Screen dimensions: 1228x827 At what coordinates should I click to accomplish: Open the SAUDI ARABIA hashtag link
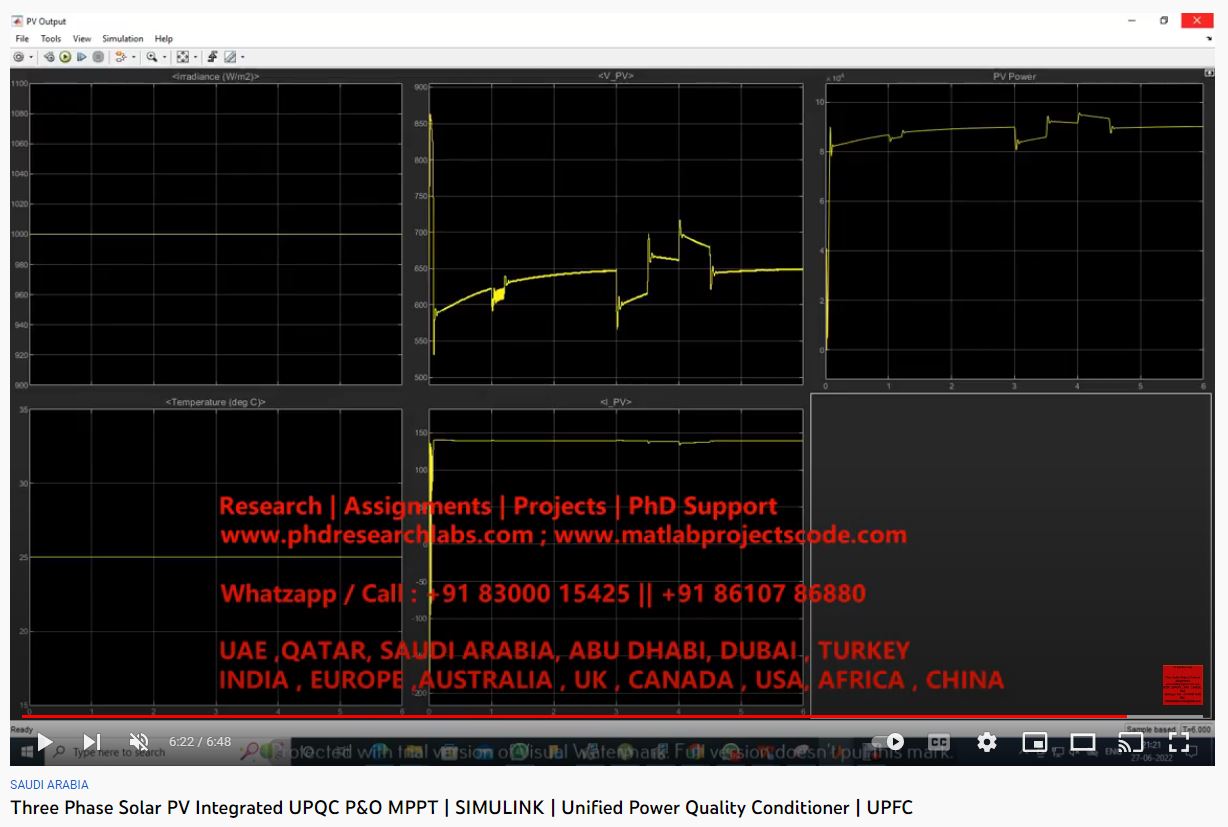pos(49,785)
